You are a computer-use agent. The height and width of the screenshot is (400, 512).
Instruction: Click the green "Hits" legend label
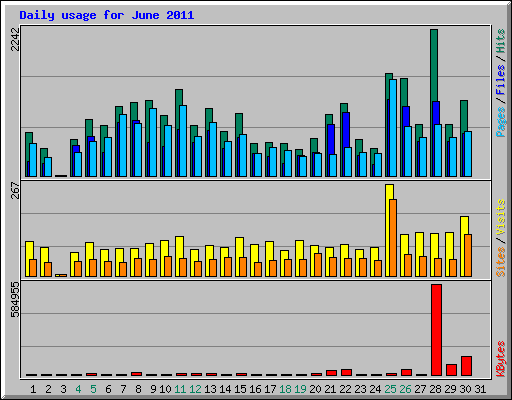500,41
